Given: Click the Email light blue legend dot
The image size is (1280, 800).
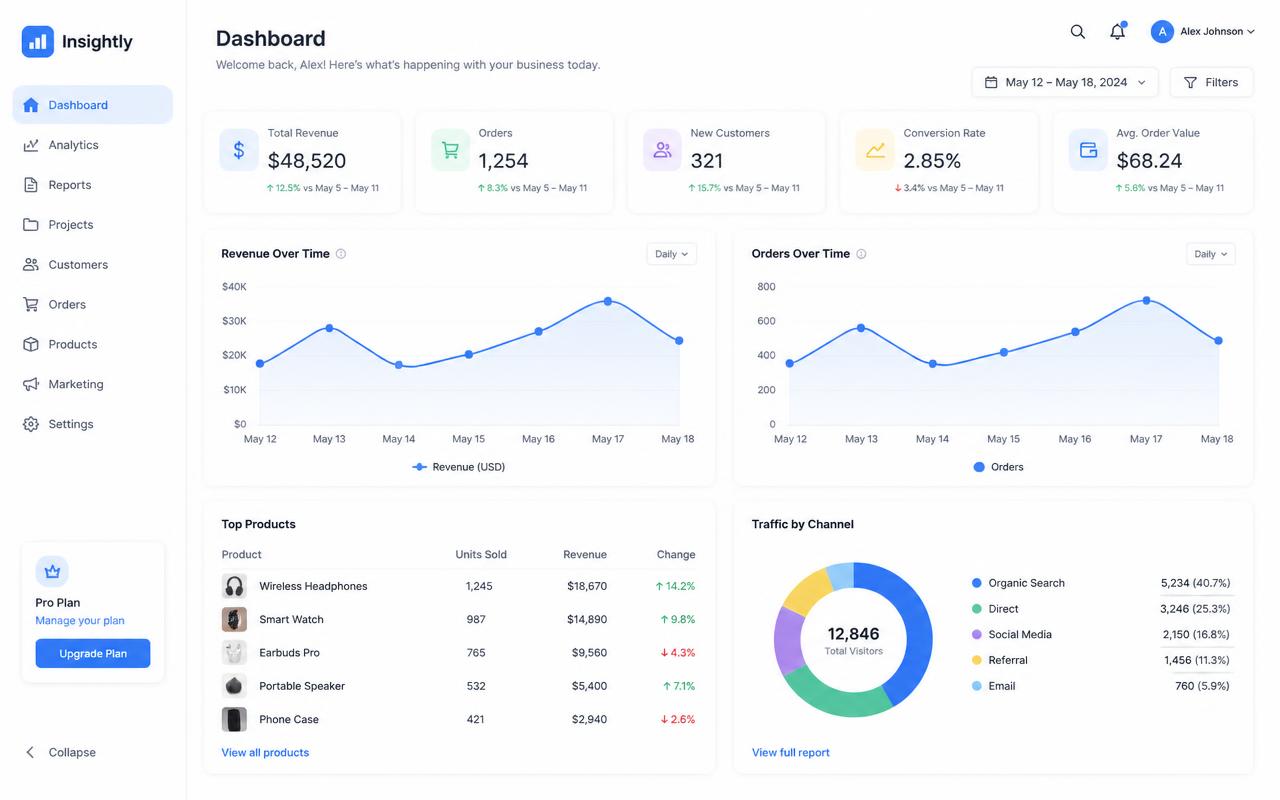Looking at the screenshot, I should (977, 686).
